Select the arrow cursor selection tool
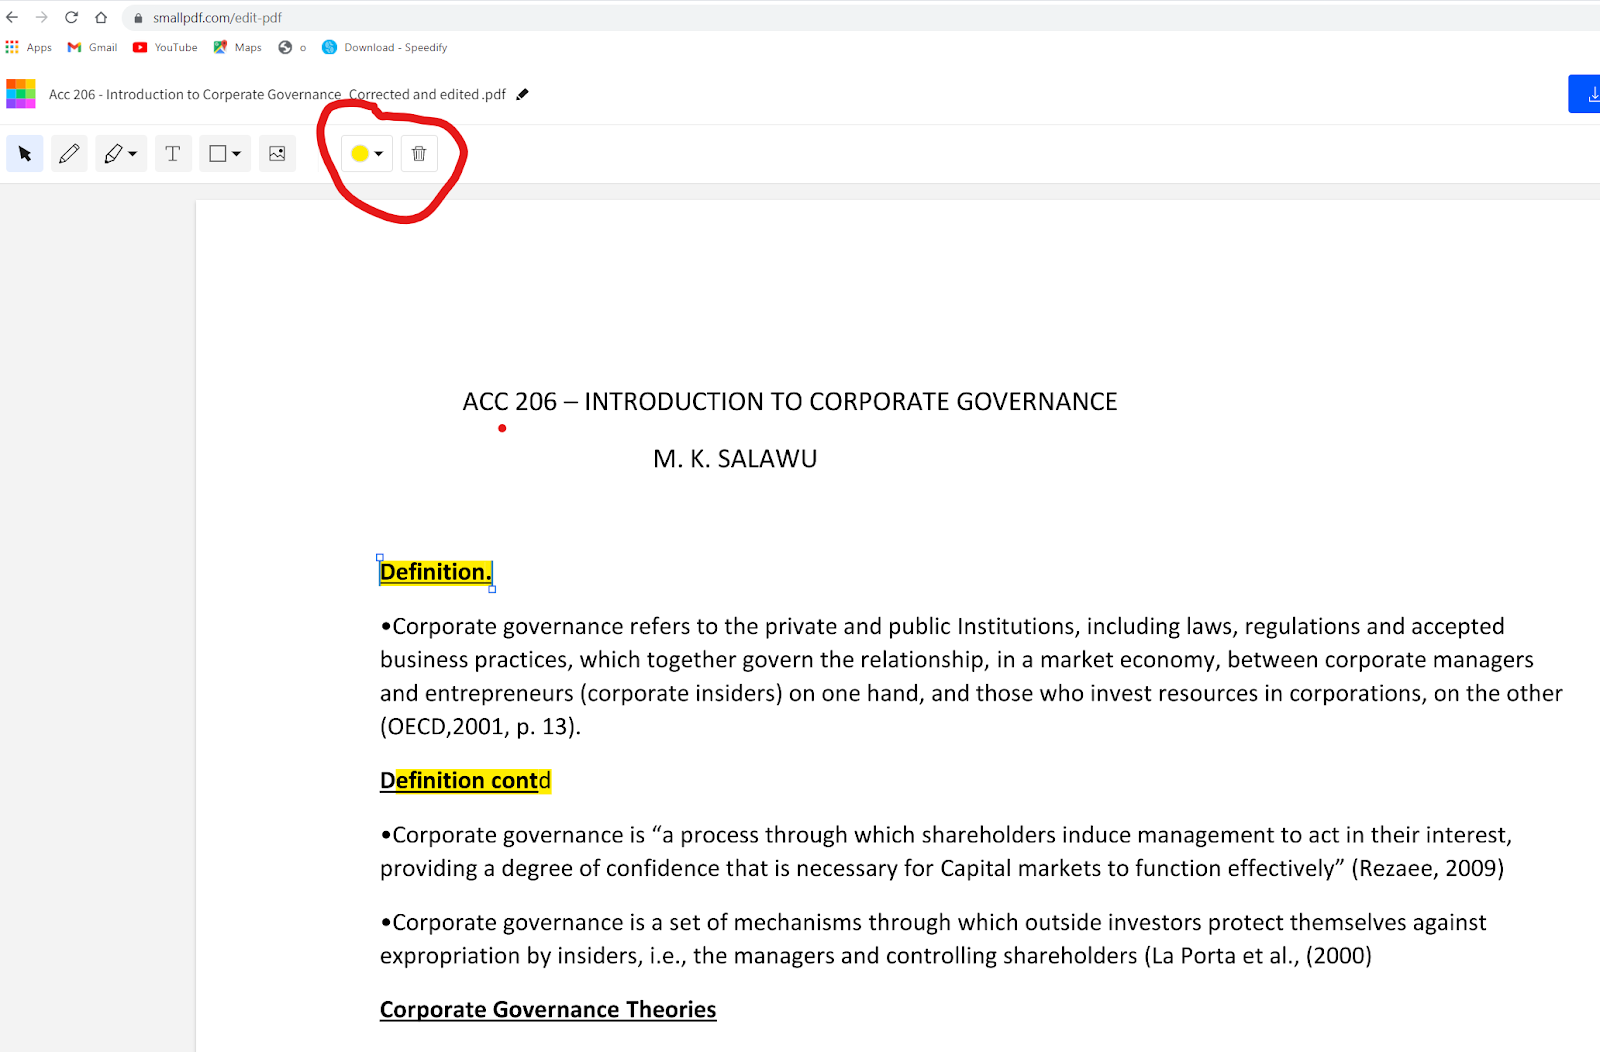This screenshot has width=1600, height=1052. click(25, 154)
